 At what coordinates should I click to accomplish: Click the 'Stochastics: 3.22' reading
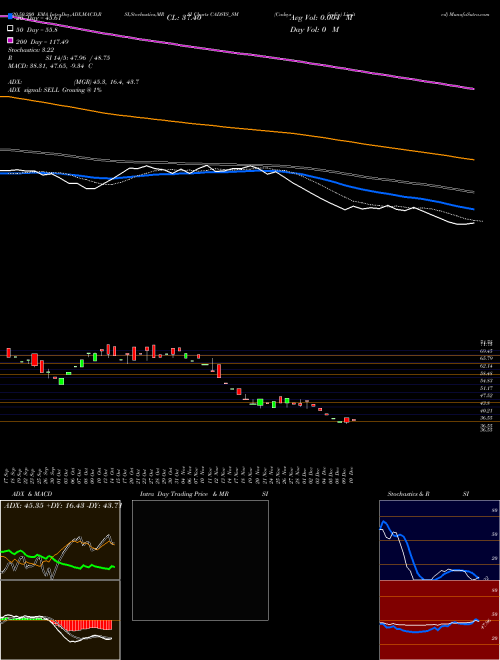31,50
